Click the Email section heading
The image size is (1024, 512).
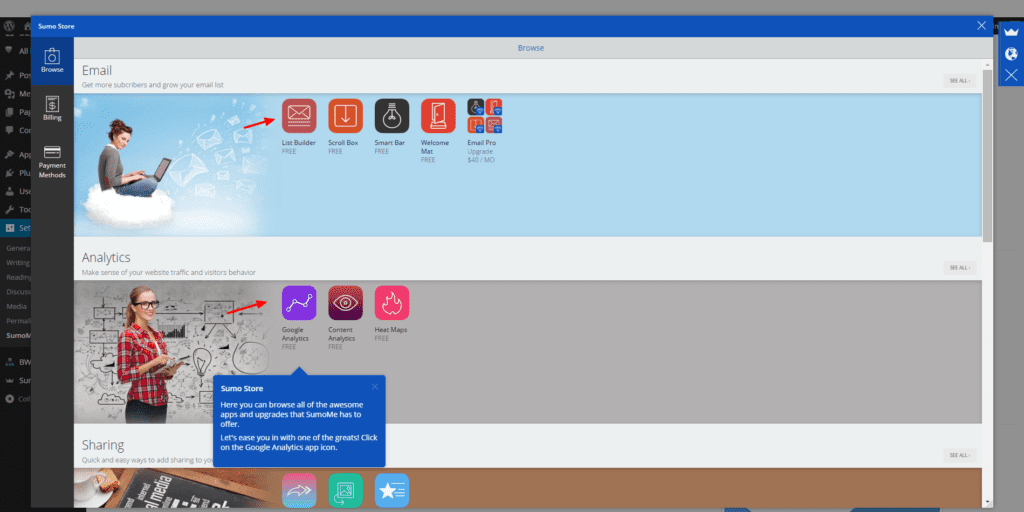97,71
